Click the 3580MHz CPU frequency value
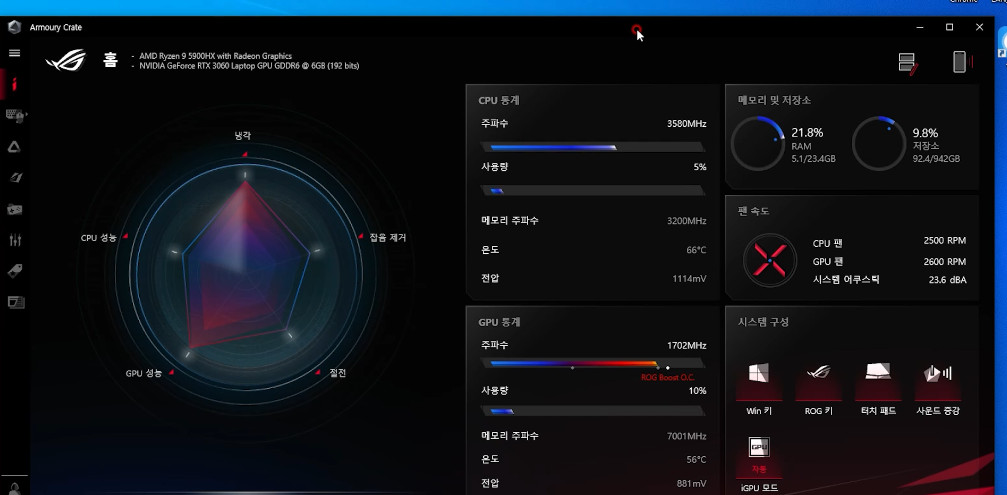 pos(687,123)
